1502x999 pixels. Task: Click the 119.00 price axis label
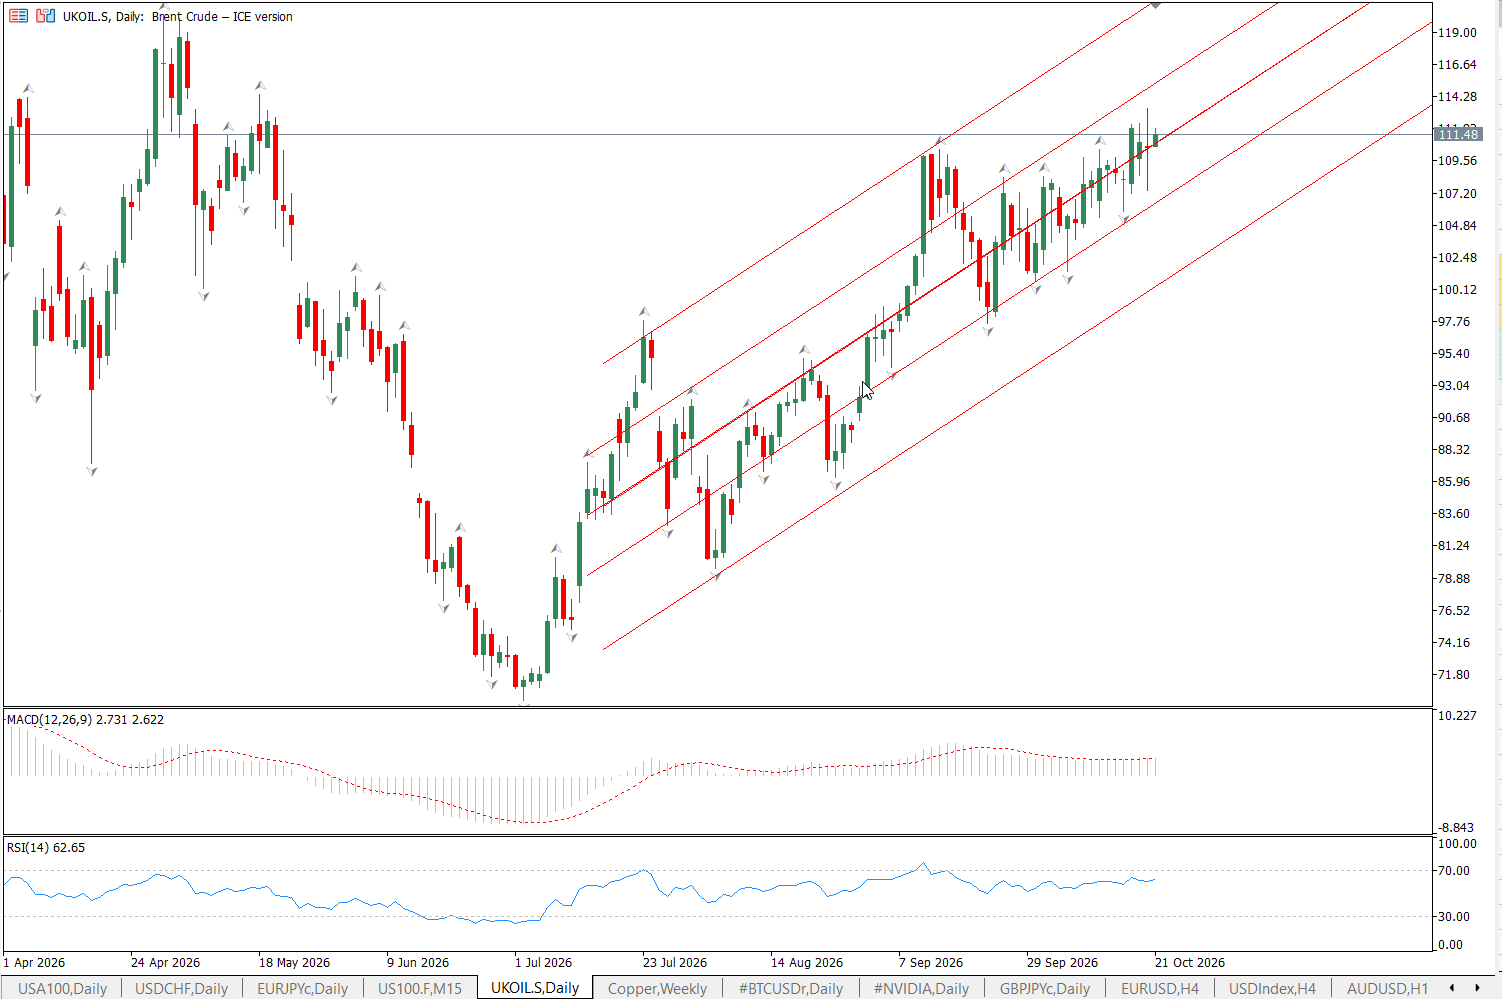coord(1457,32)
